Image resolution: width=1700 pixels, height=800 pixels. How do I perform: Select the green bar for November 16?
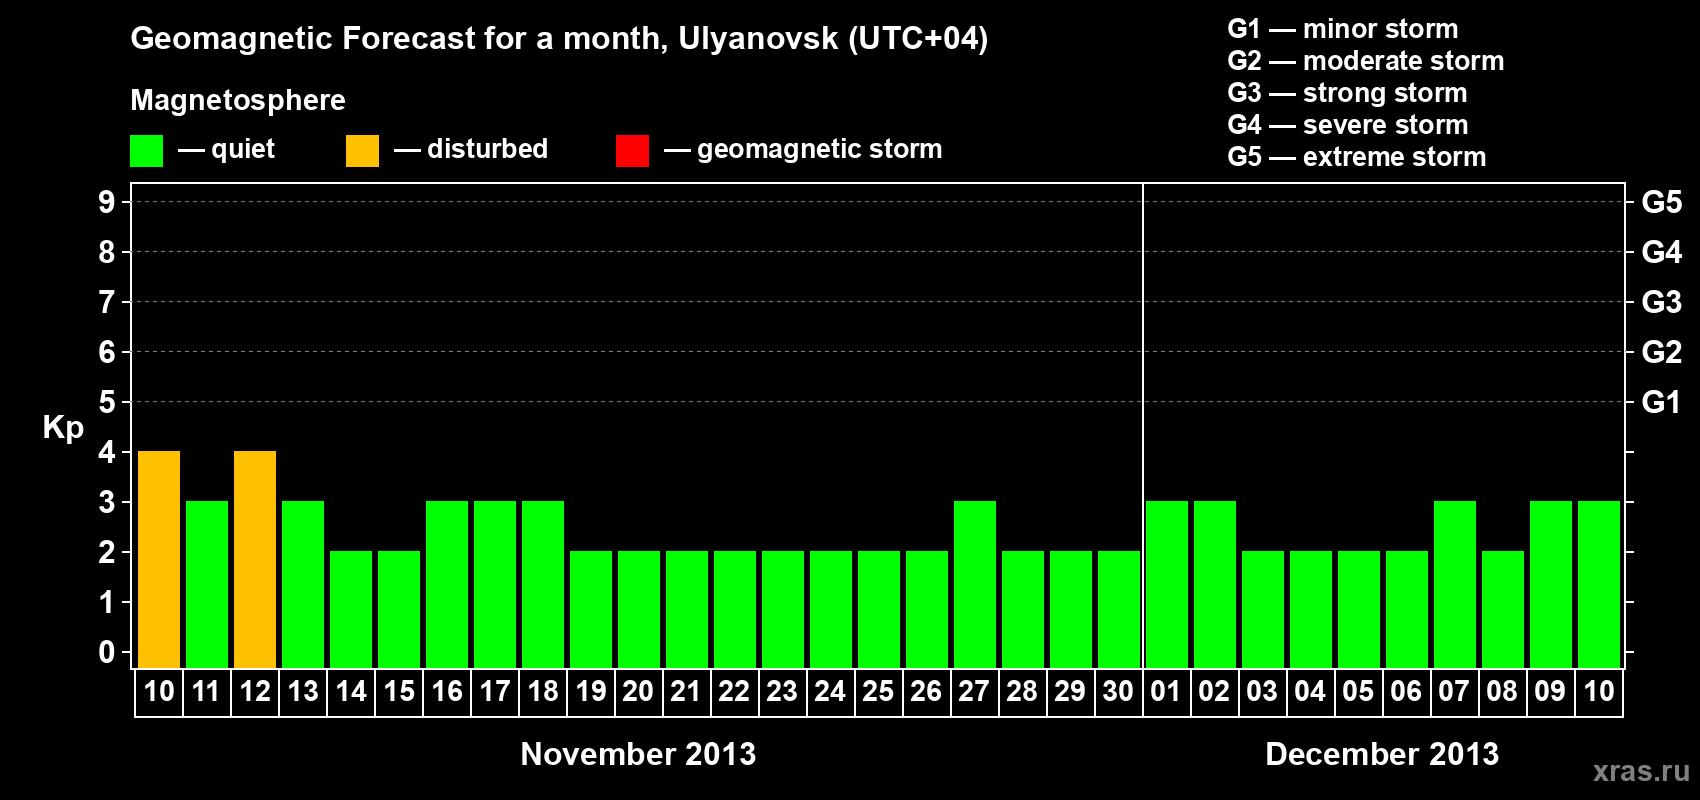point(447,584)
